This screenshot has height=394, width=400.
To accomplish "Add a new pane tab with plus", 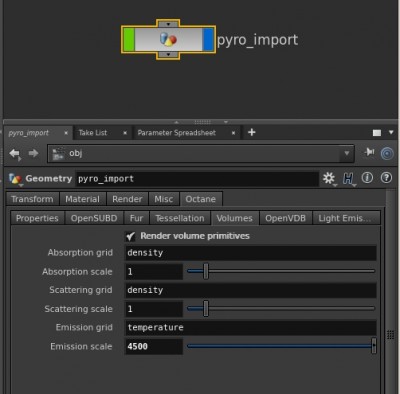I will 252,132.
